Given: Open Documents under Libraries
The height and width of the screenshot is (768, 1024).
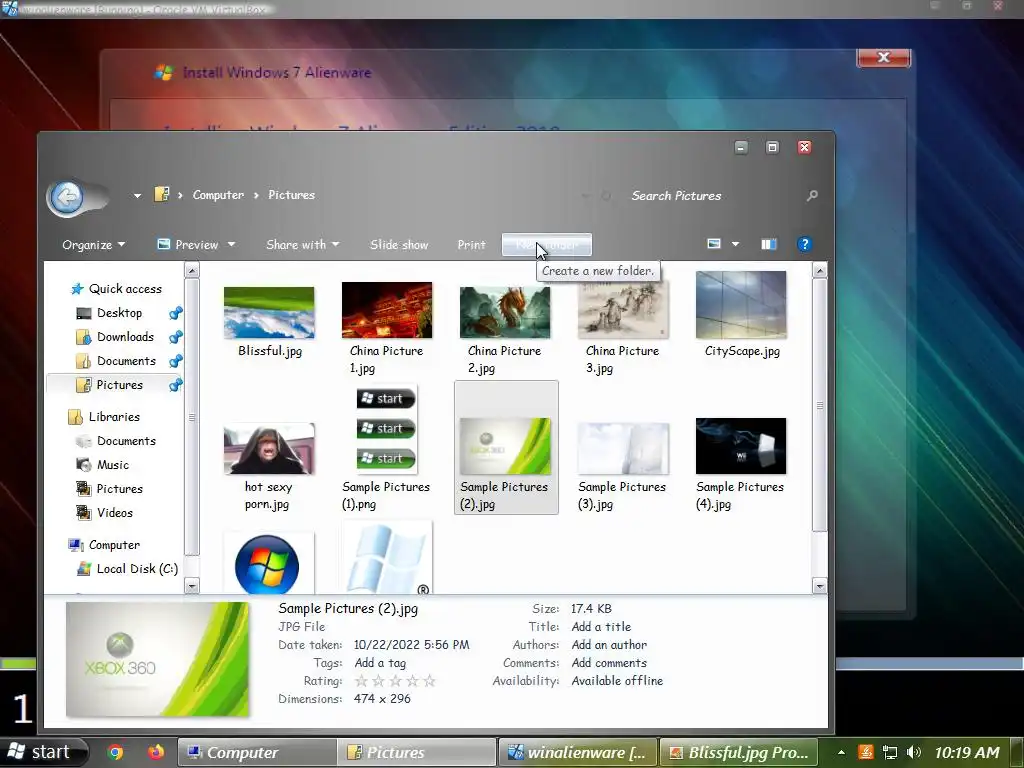Looking at the screenshot, I should coord(117,441).
